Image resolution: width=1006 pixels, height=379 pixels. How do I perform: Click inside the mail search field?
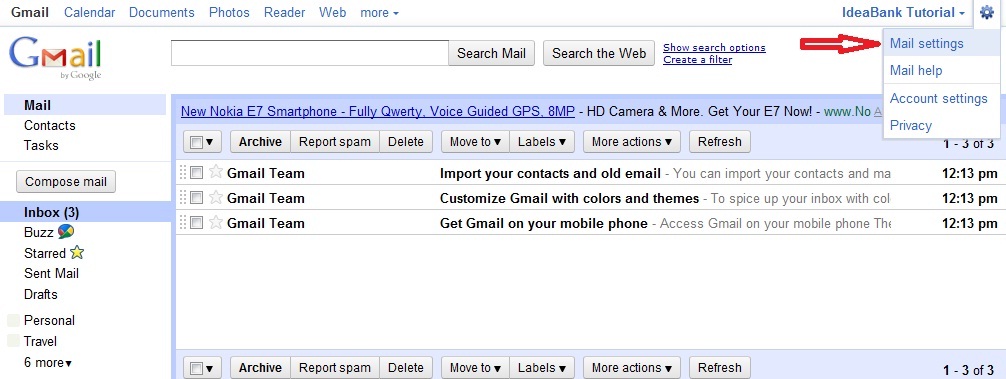tap(310, 53)
